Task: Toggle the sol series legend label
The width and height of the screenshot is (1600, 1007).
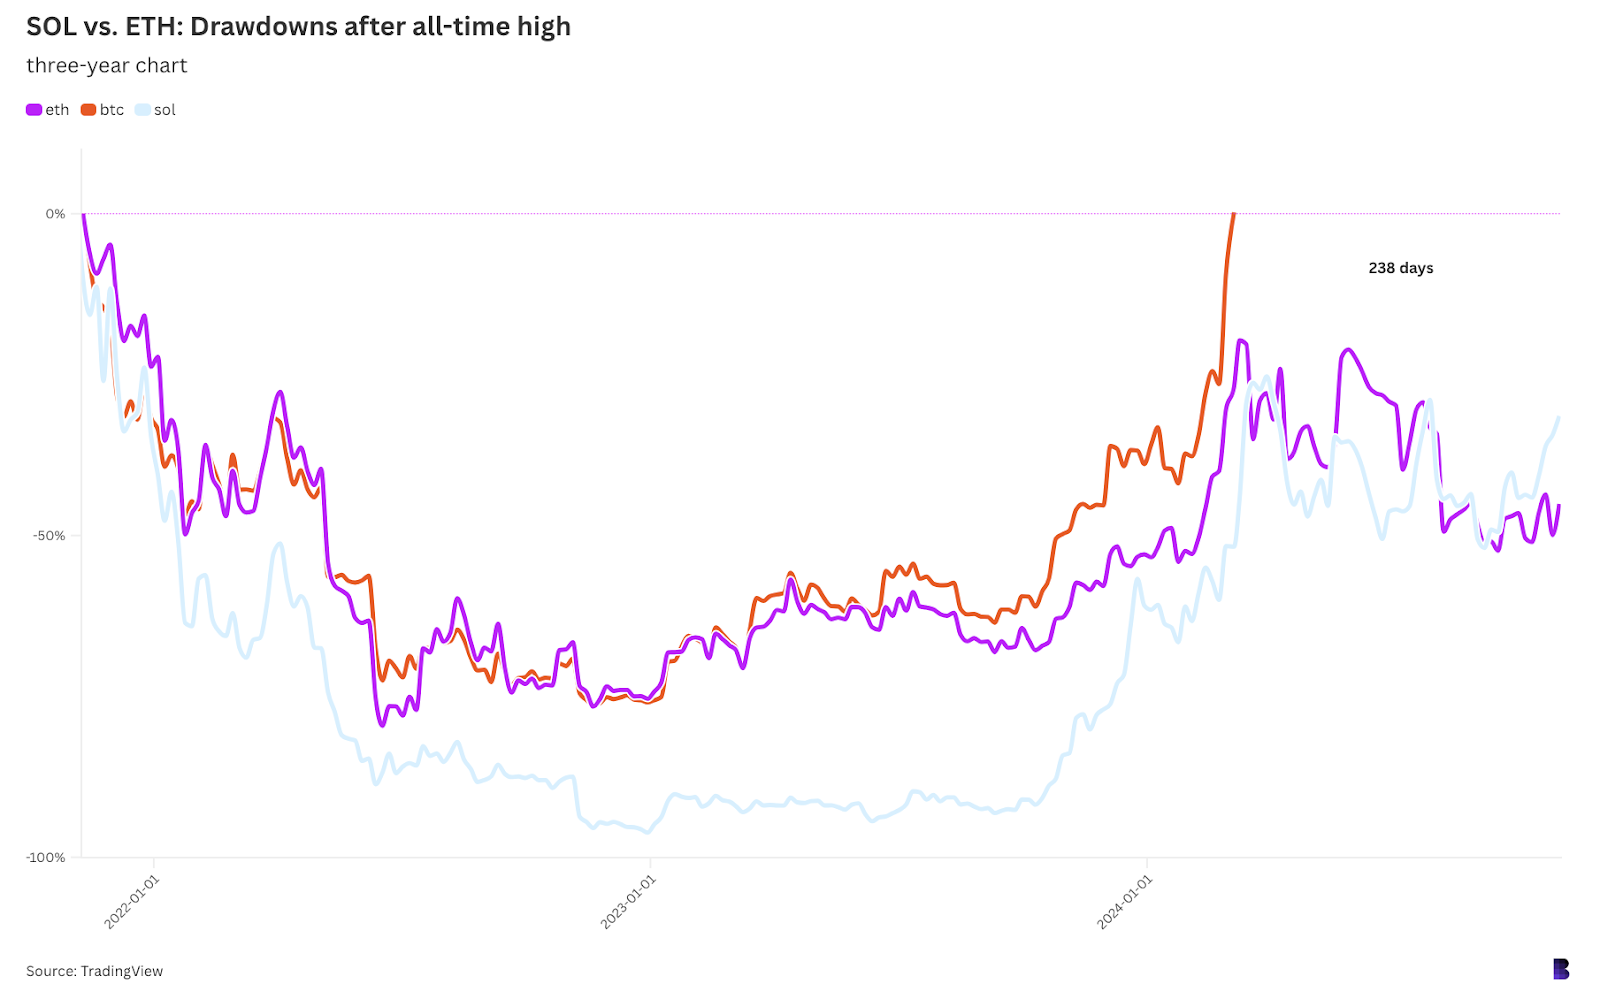Action: 165,110
